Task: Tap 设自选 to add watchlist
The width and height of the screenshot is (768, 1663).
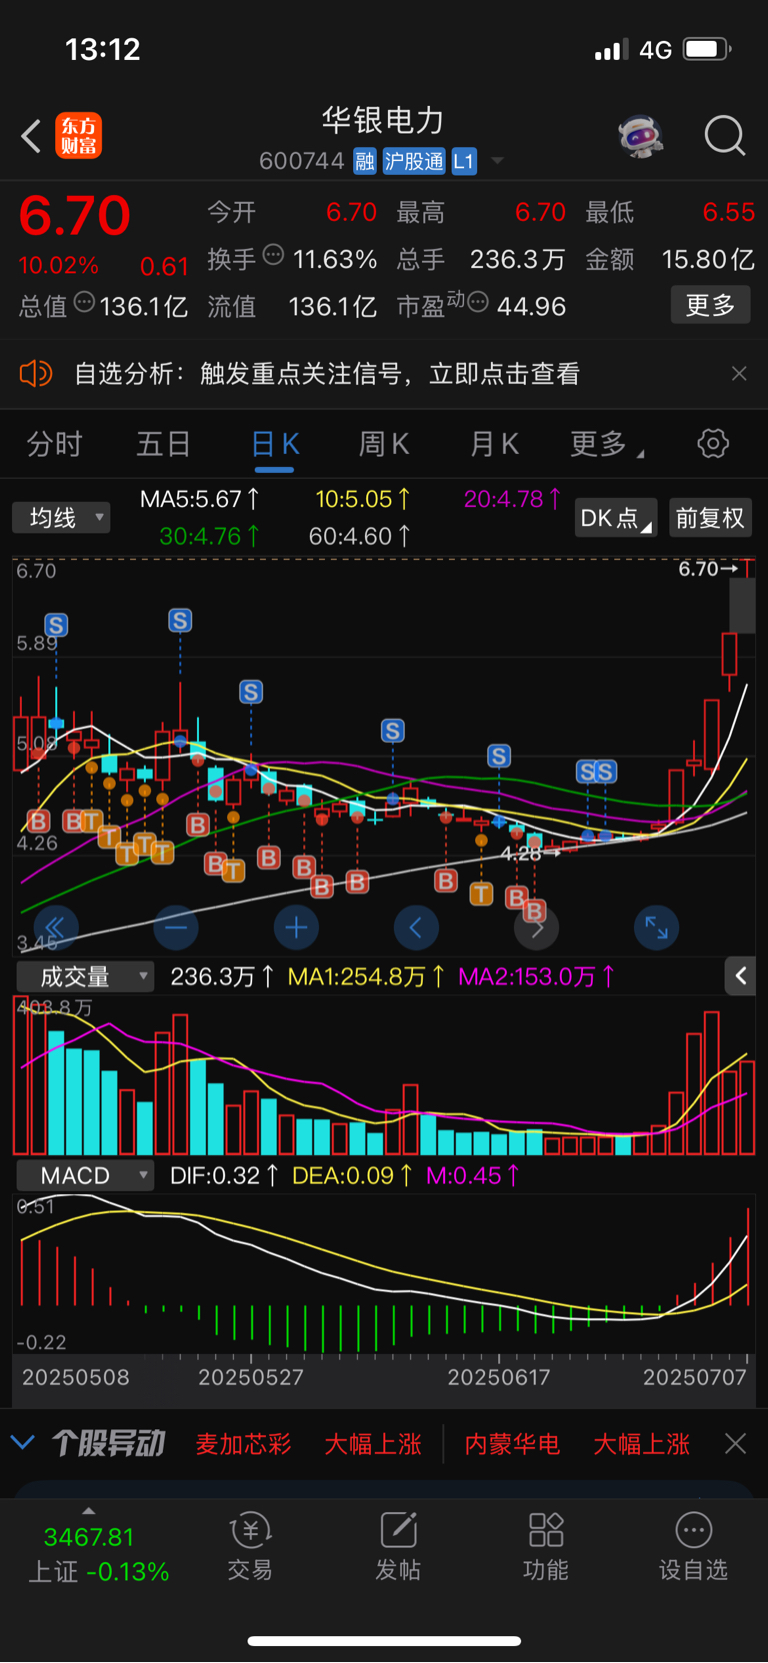Action: click(693, 1545)
